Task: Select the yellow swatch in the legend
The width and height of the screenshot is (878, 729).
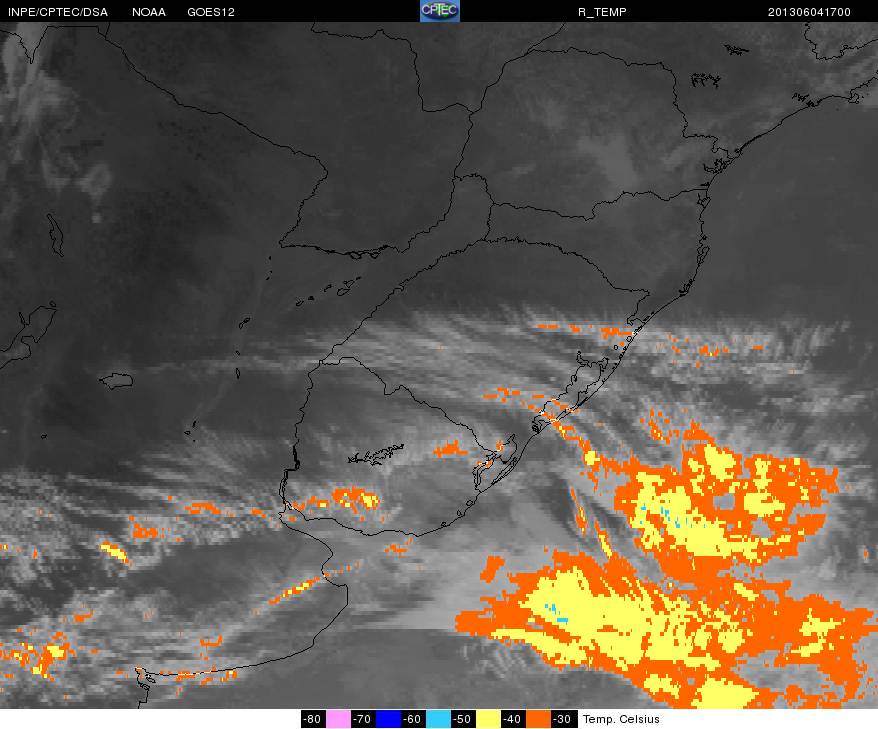Action: tap(489, 719)
